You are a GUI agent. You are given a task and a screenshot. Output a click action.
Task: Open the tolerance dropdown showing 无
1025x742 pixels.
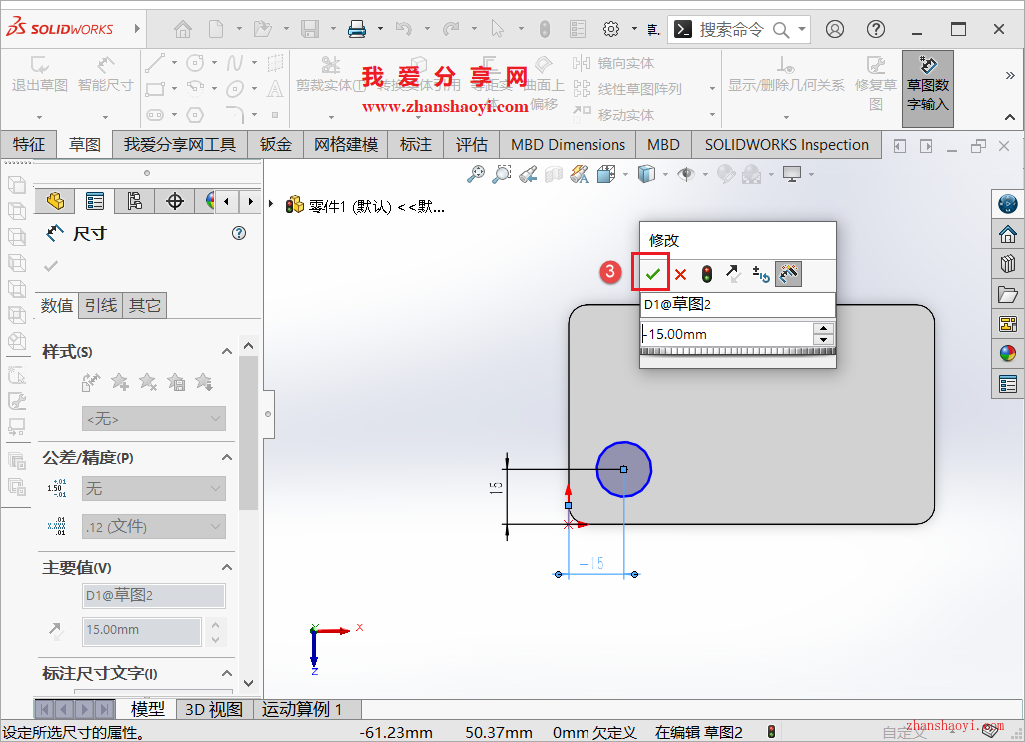[153, 489]
